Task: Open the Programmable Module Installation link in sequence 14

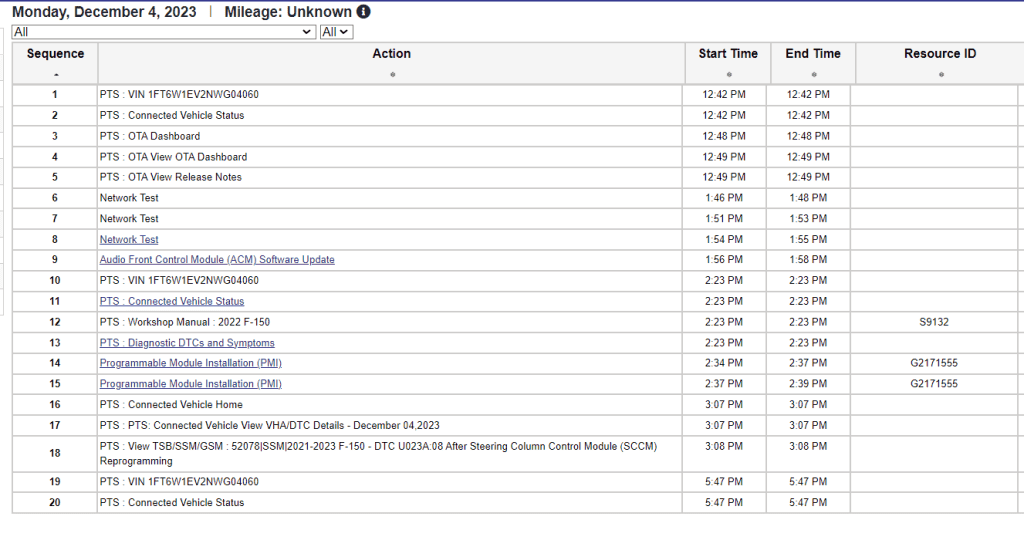Action: tap(191, 363)
